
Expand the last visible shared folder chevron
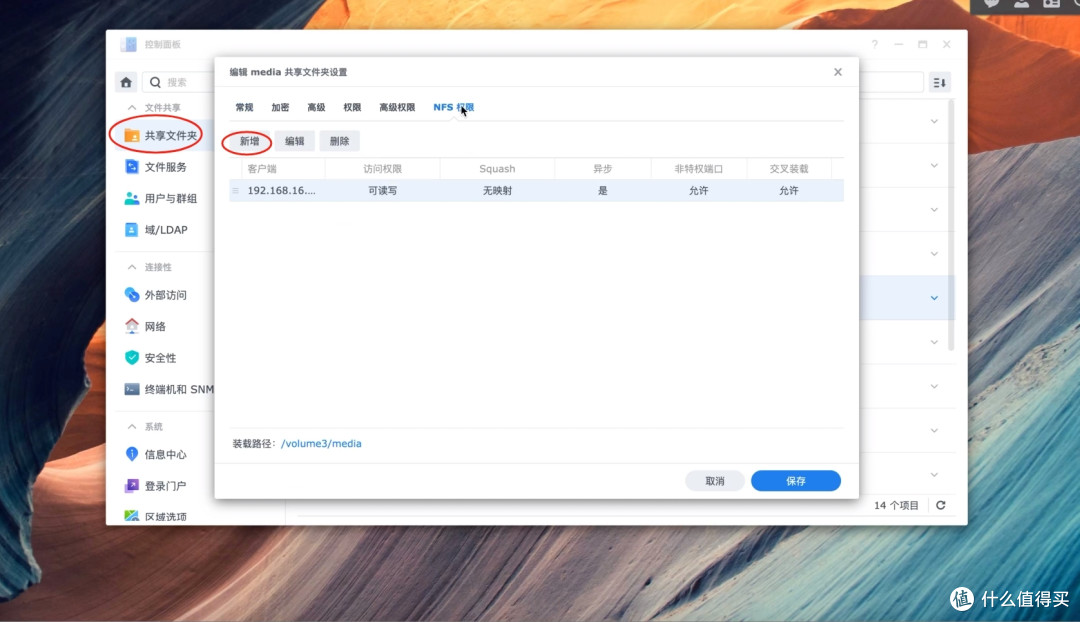934,475
